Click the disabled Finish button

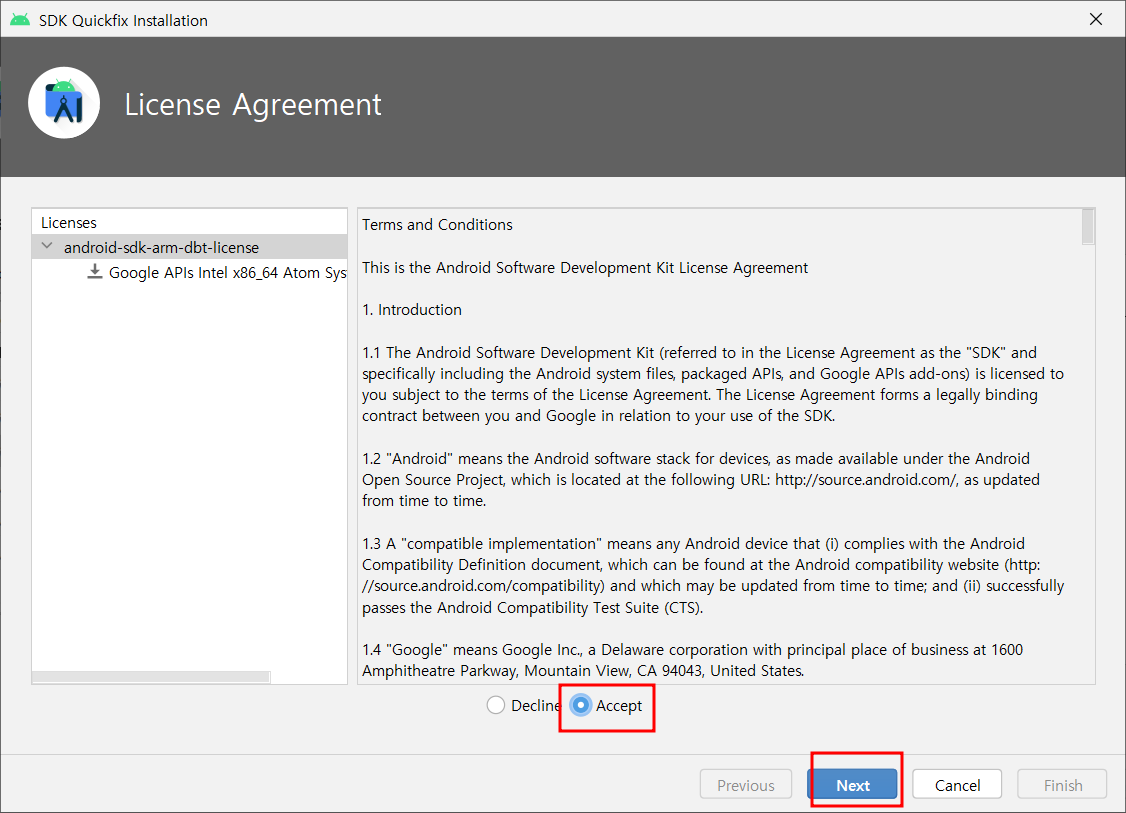1063,785
